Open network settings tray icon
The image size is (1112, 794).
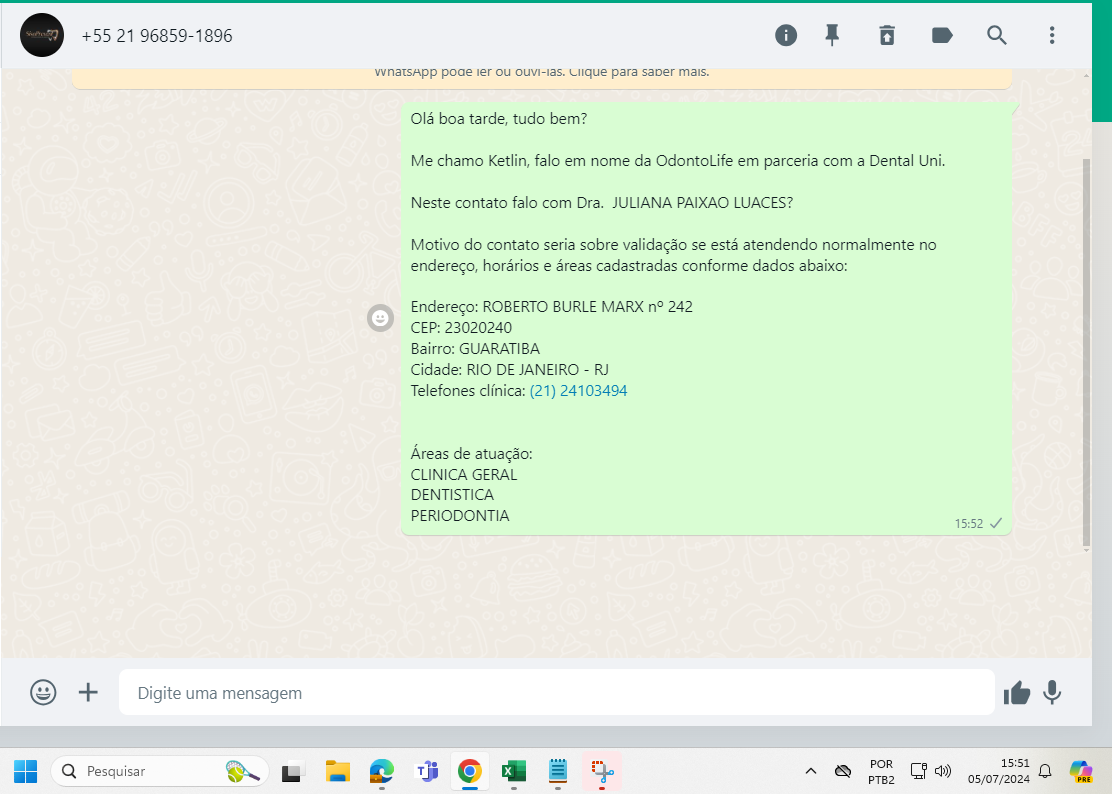pyautogui.click(x=919, y=771)
